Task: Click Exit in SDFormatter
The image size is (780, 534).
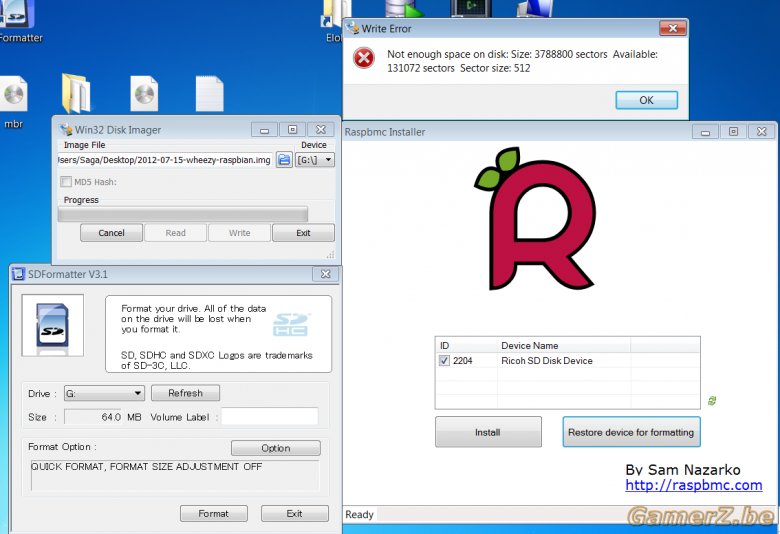Action: pyautogui.click(x=294, y=514)
